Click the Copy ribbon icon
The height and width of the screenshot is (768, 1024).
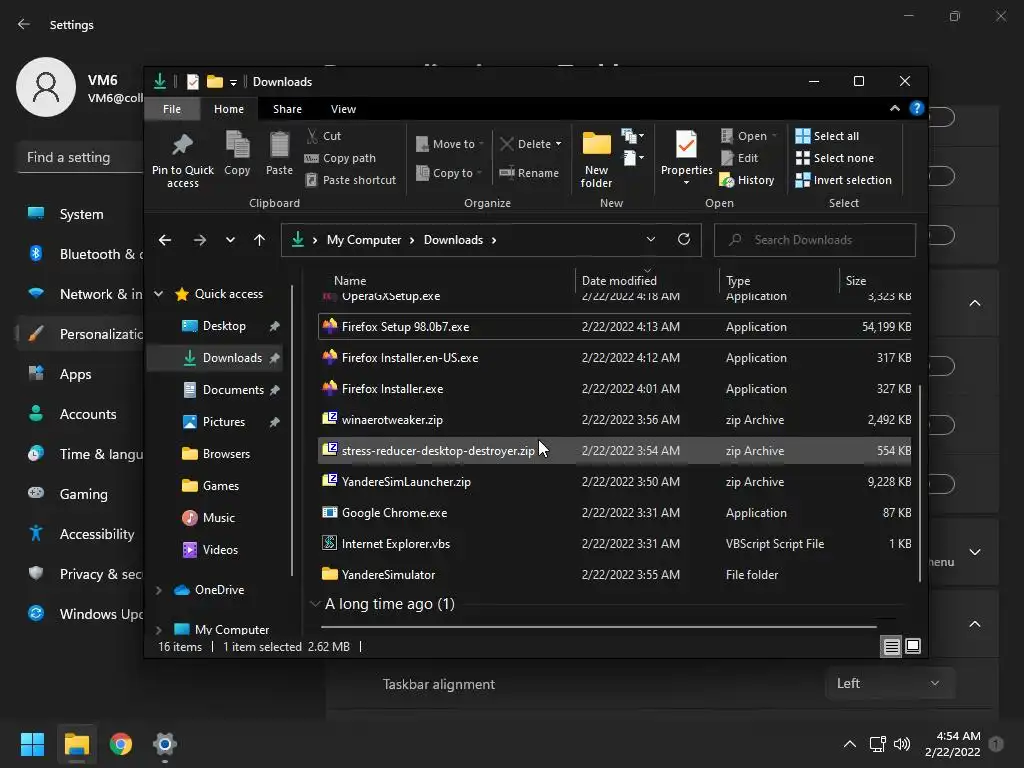pyautogui.click(x=237, y=145)
